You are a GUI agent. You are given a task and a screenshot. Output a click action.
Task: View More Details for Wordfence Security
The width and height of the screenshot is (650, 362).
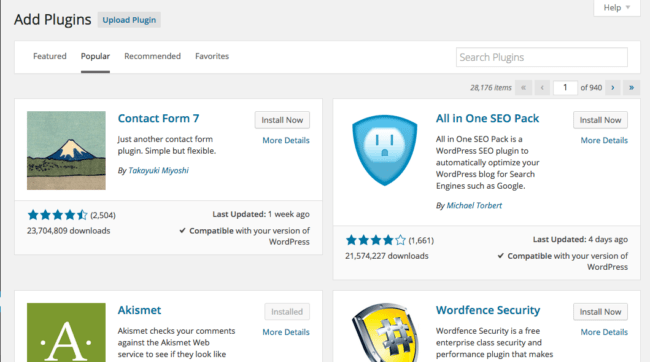click(x=604, y=332)
